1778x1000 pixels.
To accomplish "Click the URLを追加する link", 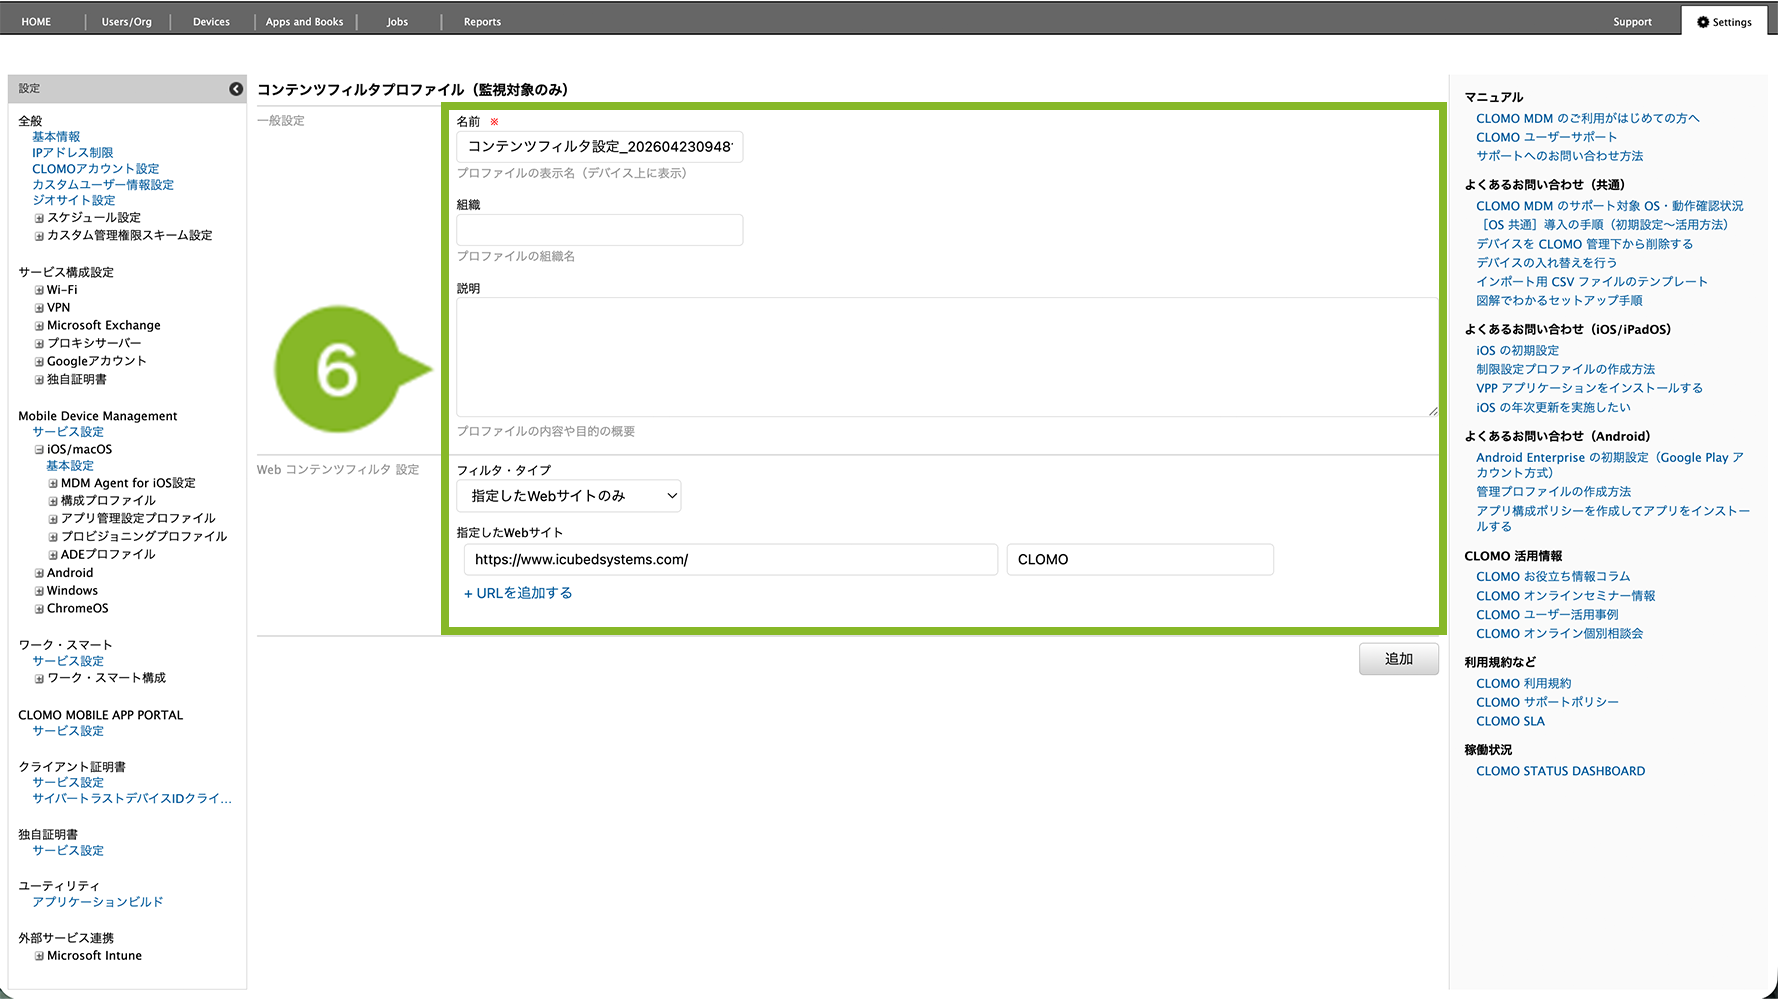I will (518, 593).
